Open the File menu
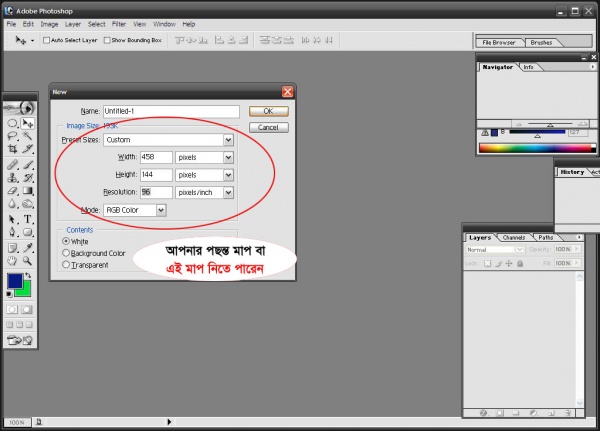Image resolution: width=600 pixels, height=431 pixels. [x=11, y=24]
